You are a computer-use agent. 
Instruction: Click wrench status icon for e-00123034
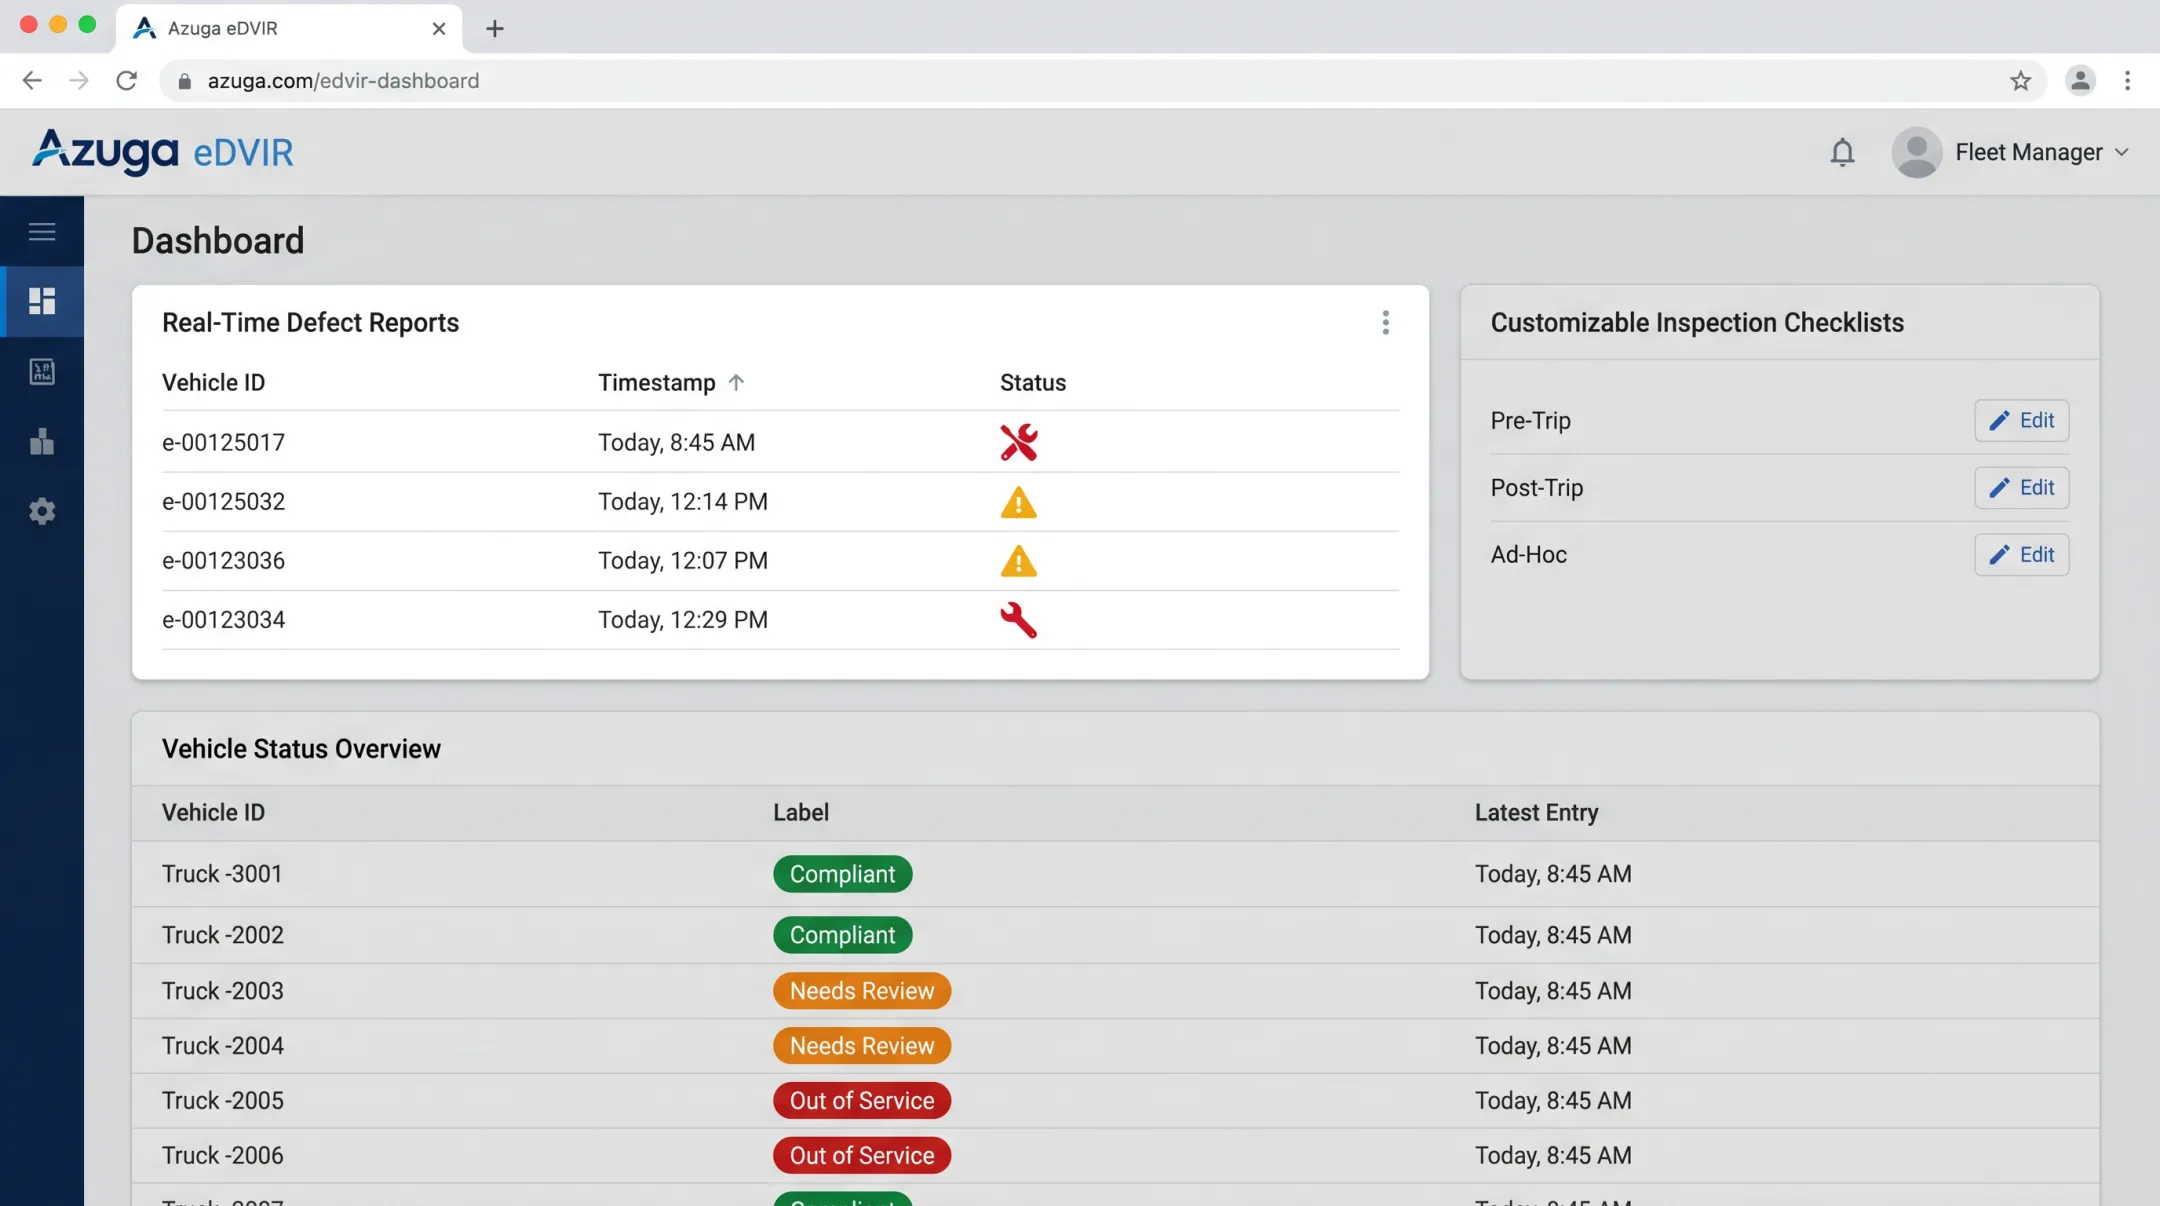tap(1018, 620)
